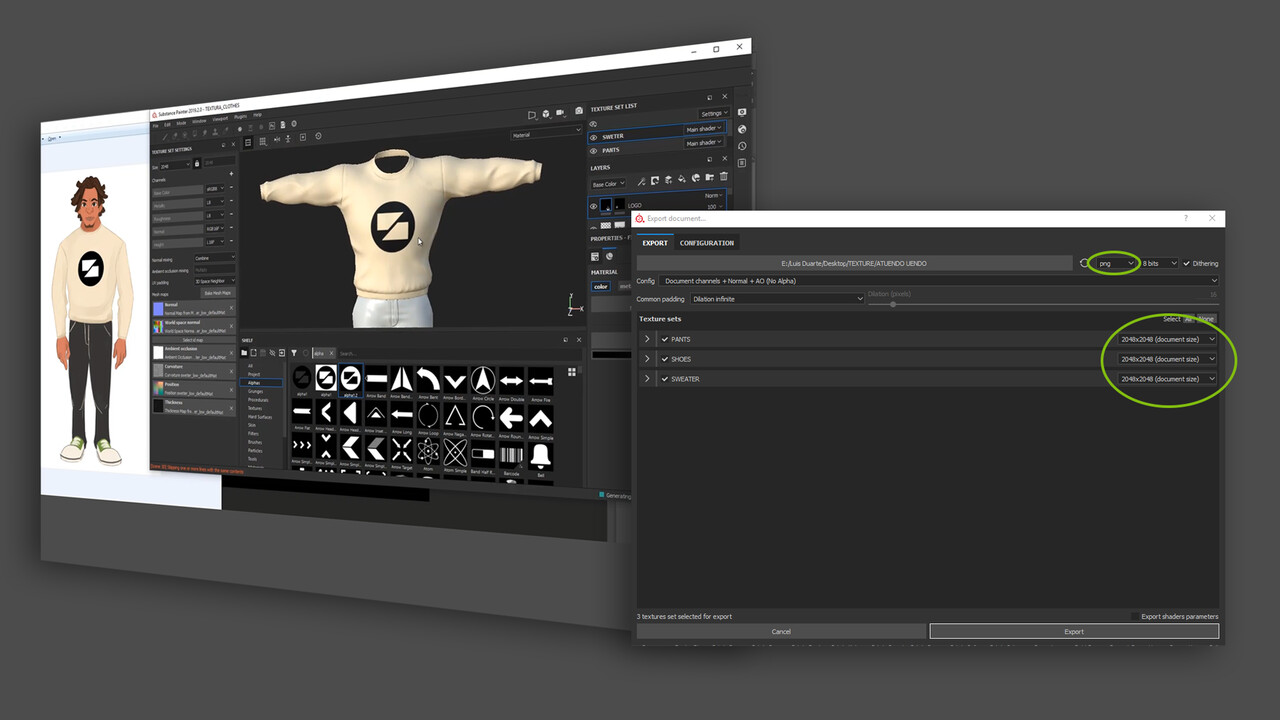Open the 8 bits depth dropdown
The width and height of the screenshot is (1280, 720).
tap(1160, 263)
